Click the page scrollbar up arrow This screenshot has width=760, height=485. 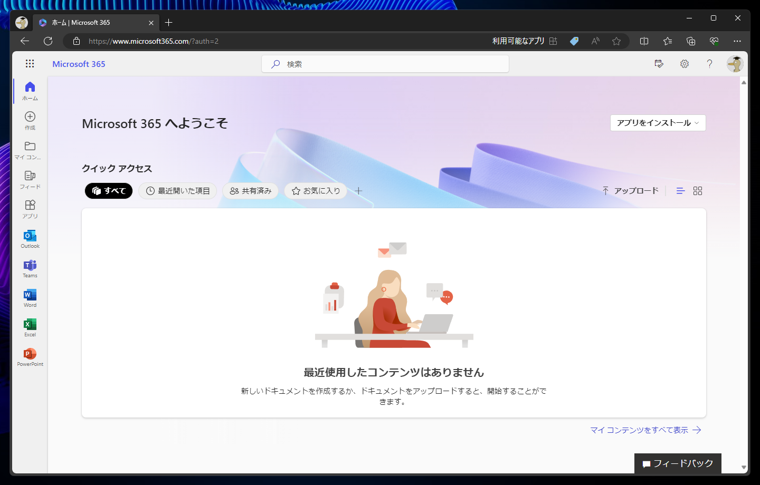pos(744,82)
